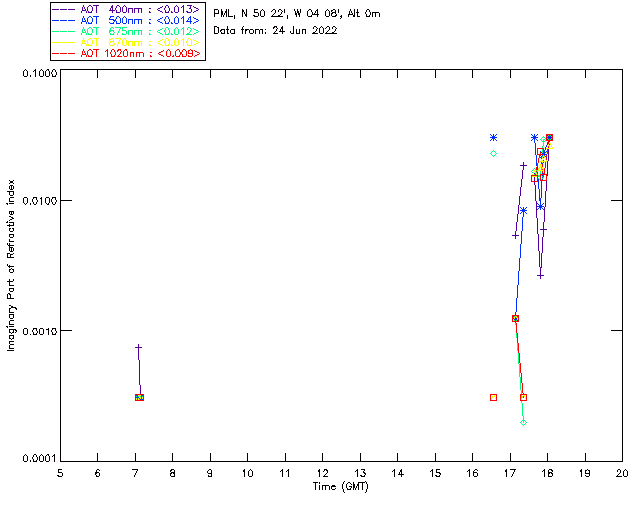Screen dimensions: 640x512
Task: Click the red square marker near time 7
Action: (140, 397)
